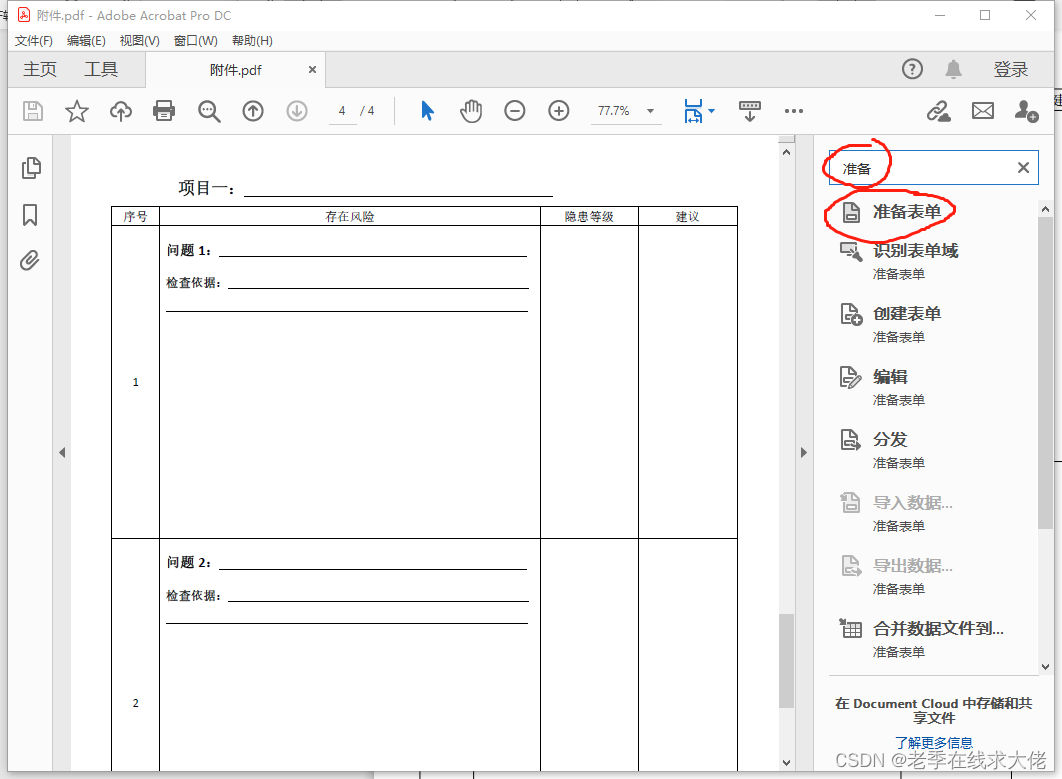
Task: Open the 编辑(E) menu
Action: [x=86, y=41]
